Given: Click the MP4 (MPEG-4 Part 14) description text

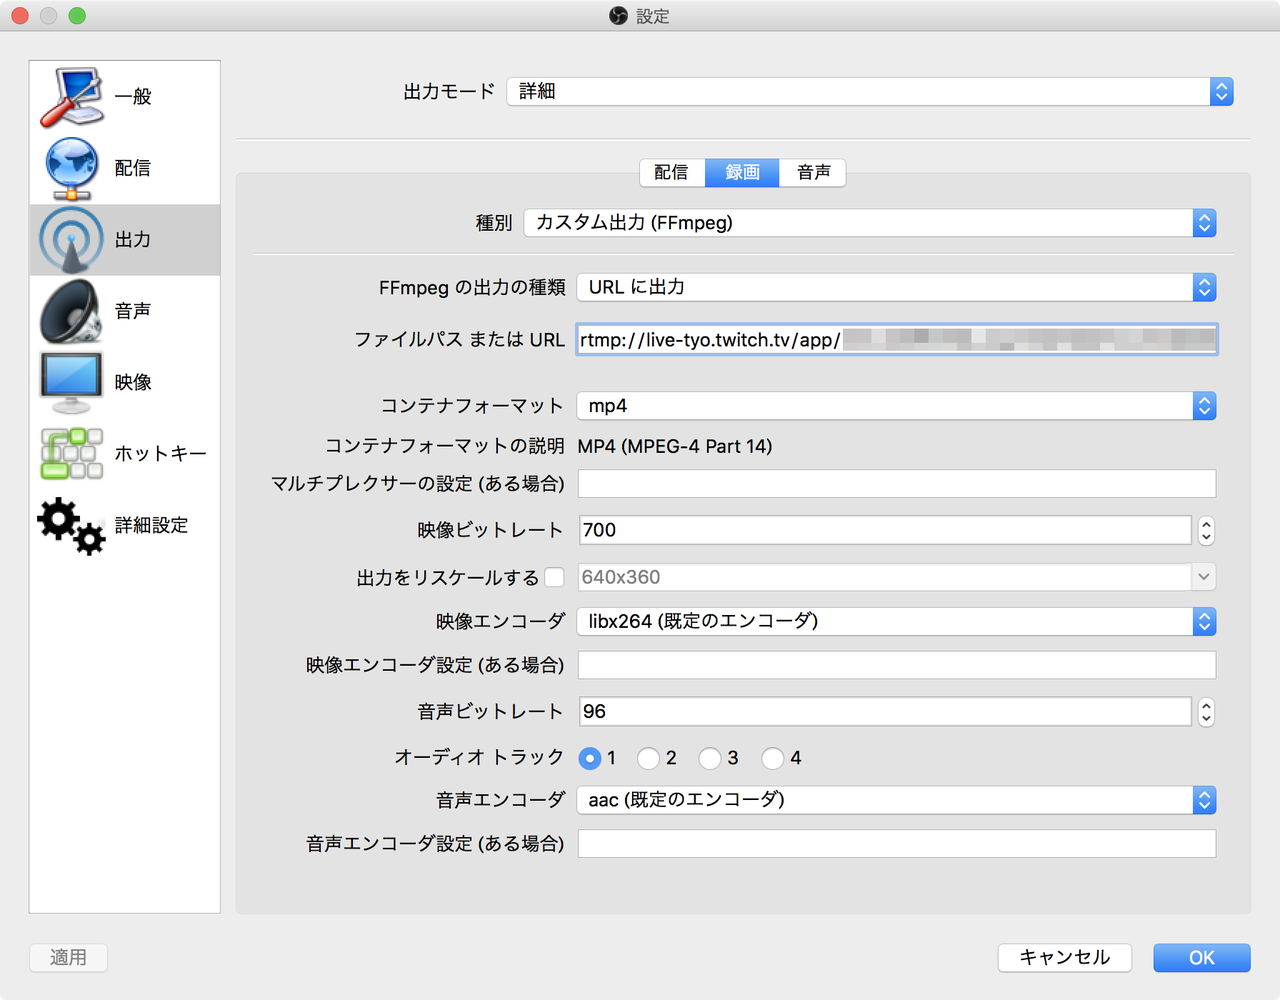Looking at the screenshot, I should click(x=675, y=446).
